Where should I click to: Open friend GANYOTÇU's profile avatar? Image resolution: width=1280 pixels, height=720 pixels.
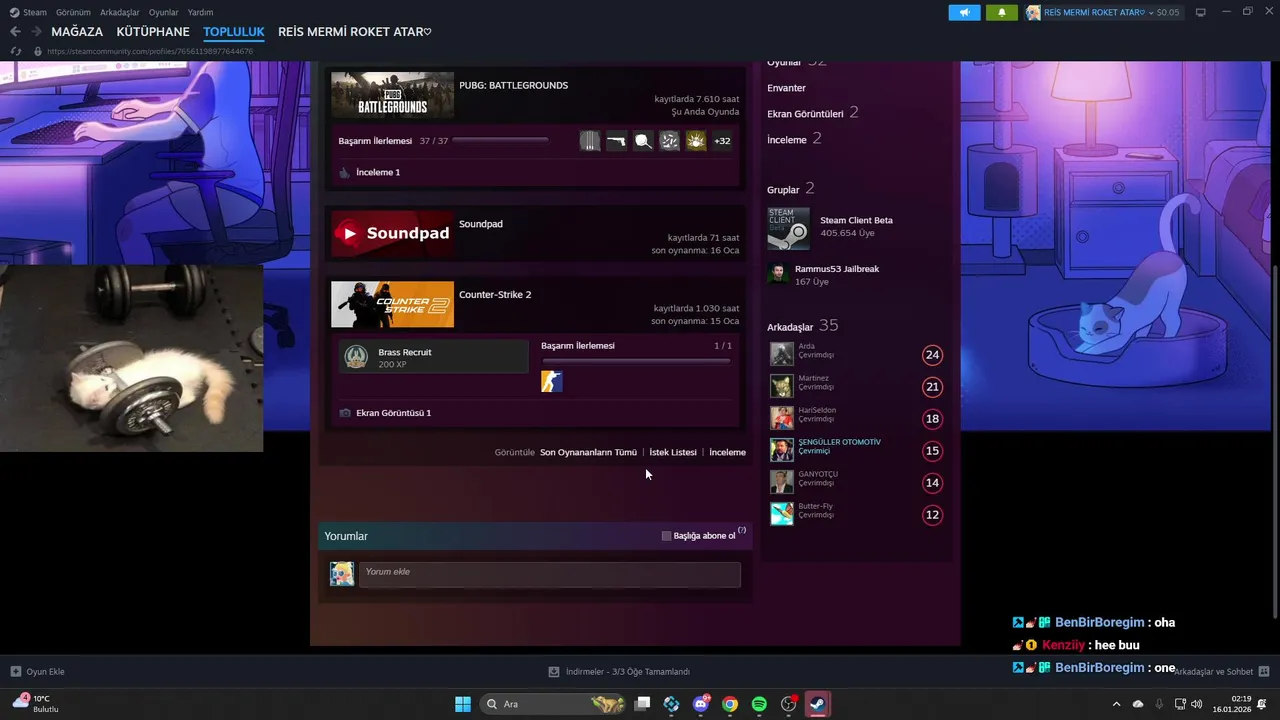tap(782, 482)
